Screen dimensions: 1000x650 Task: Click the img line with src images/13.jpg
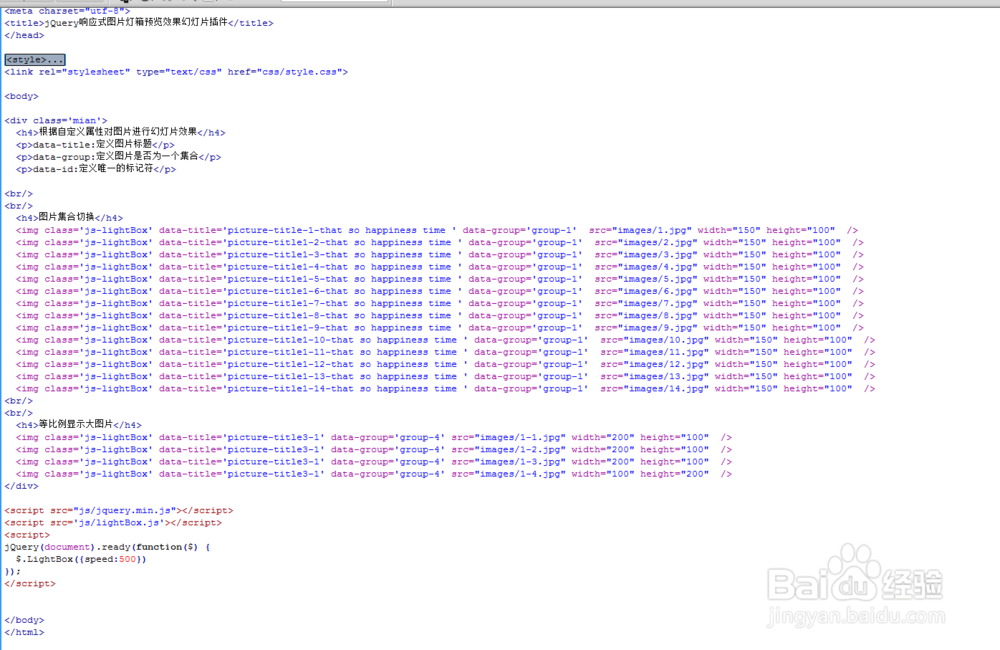tap(446, 376)
